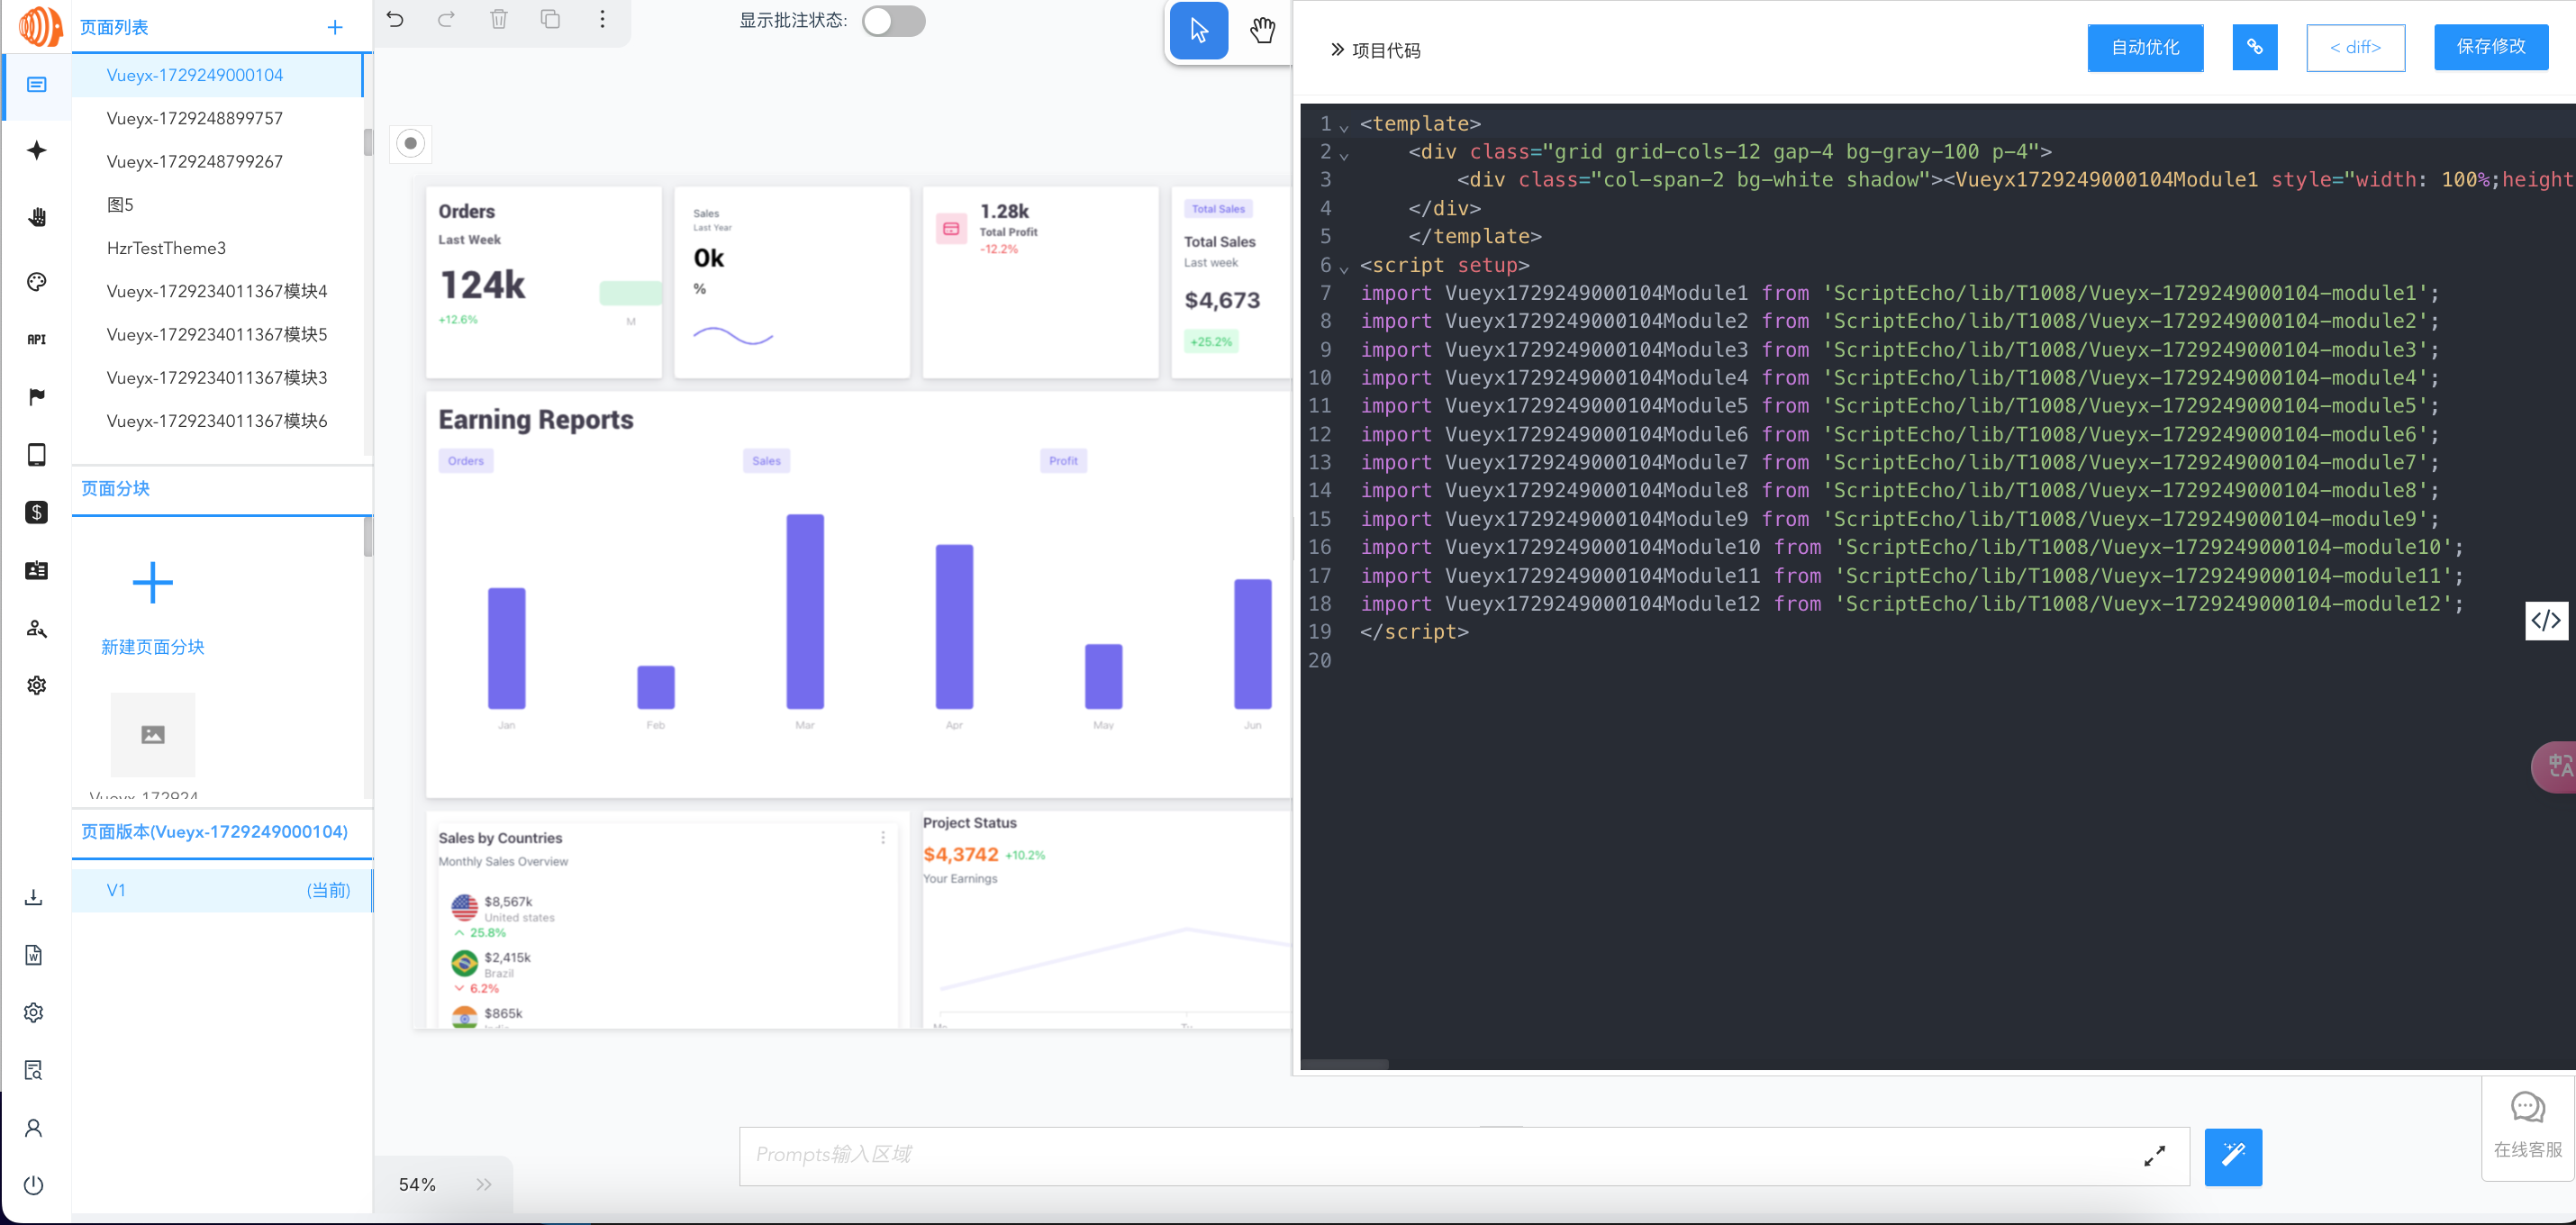Select the hand pan tool
Viewport: 2576px width, 1225px height.
pyautogui.click(x=1262, y=30)
